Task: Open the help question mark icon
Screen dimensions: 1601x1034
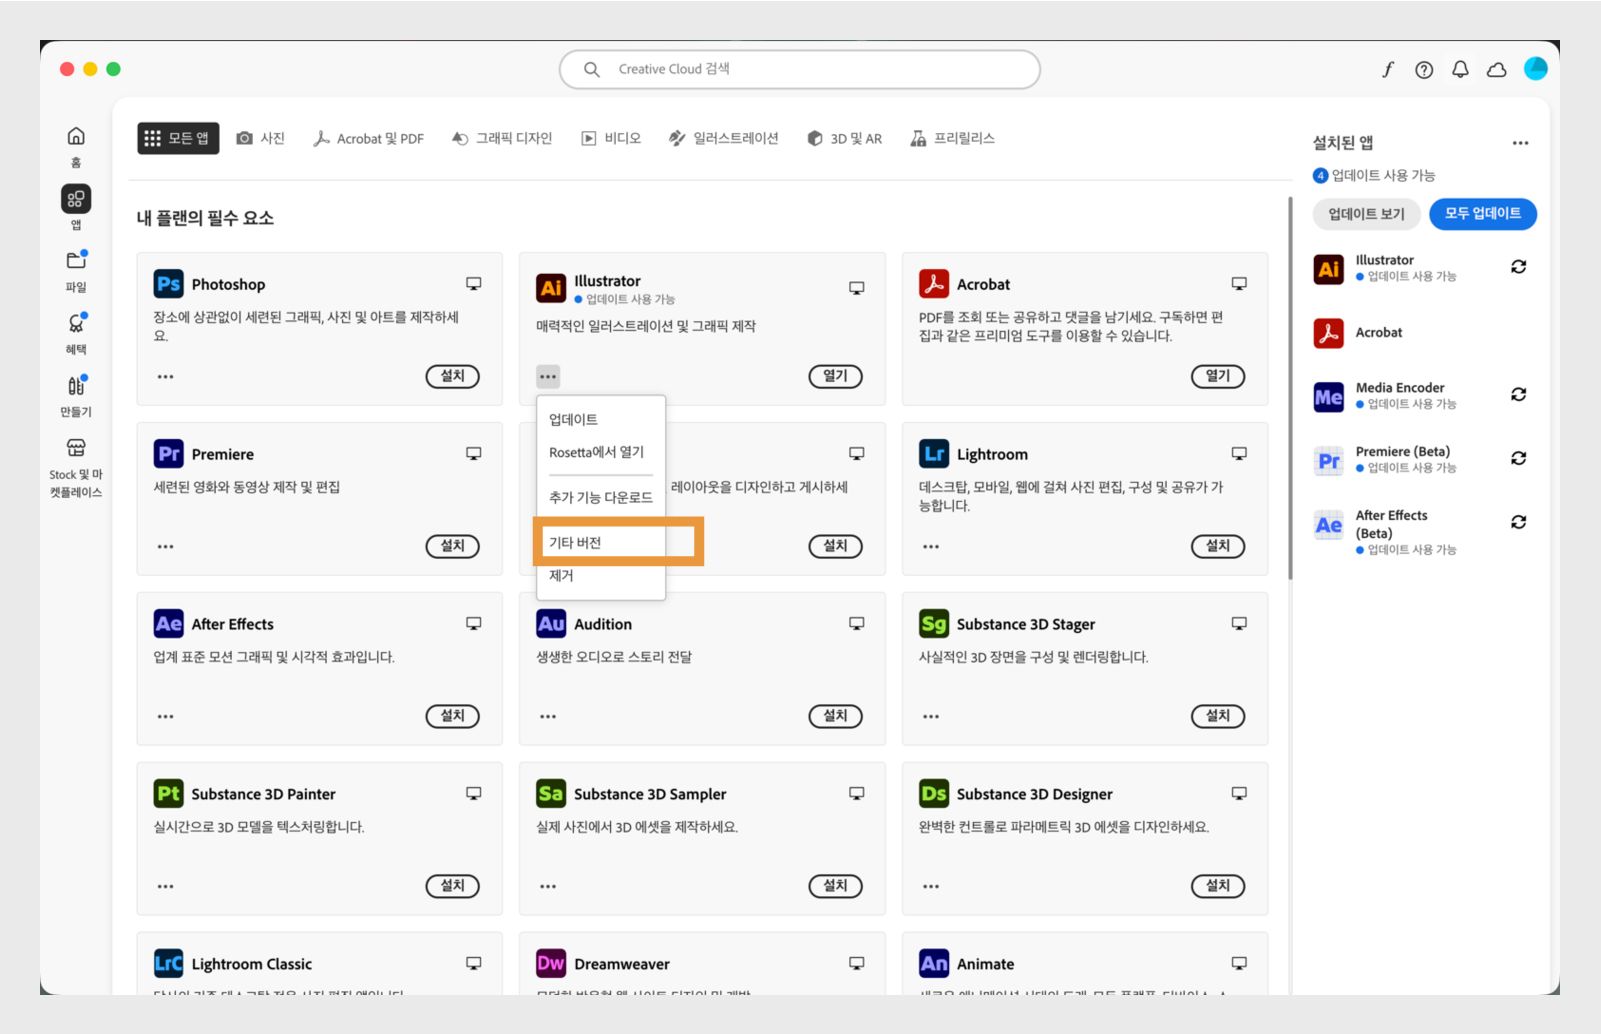Action: (x=1424, y=69)
